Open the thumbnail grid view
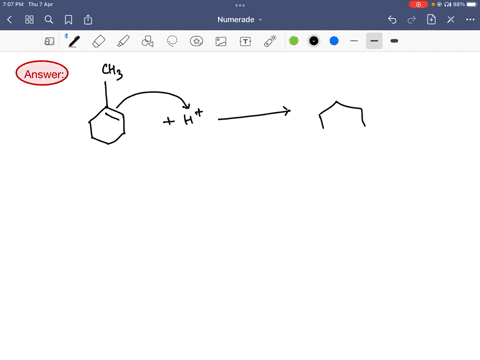This screenshot has width=480, height=360. [x=29, y=20]
